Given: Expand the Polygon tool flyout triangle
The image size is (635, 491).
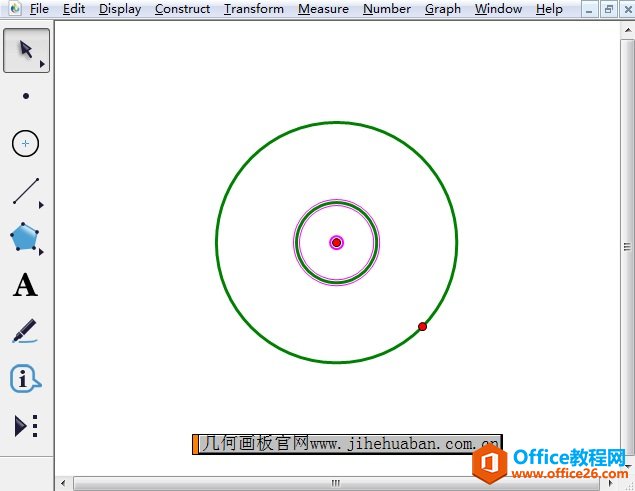Looking at the screenshot, I should 41,252.
